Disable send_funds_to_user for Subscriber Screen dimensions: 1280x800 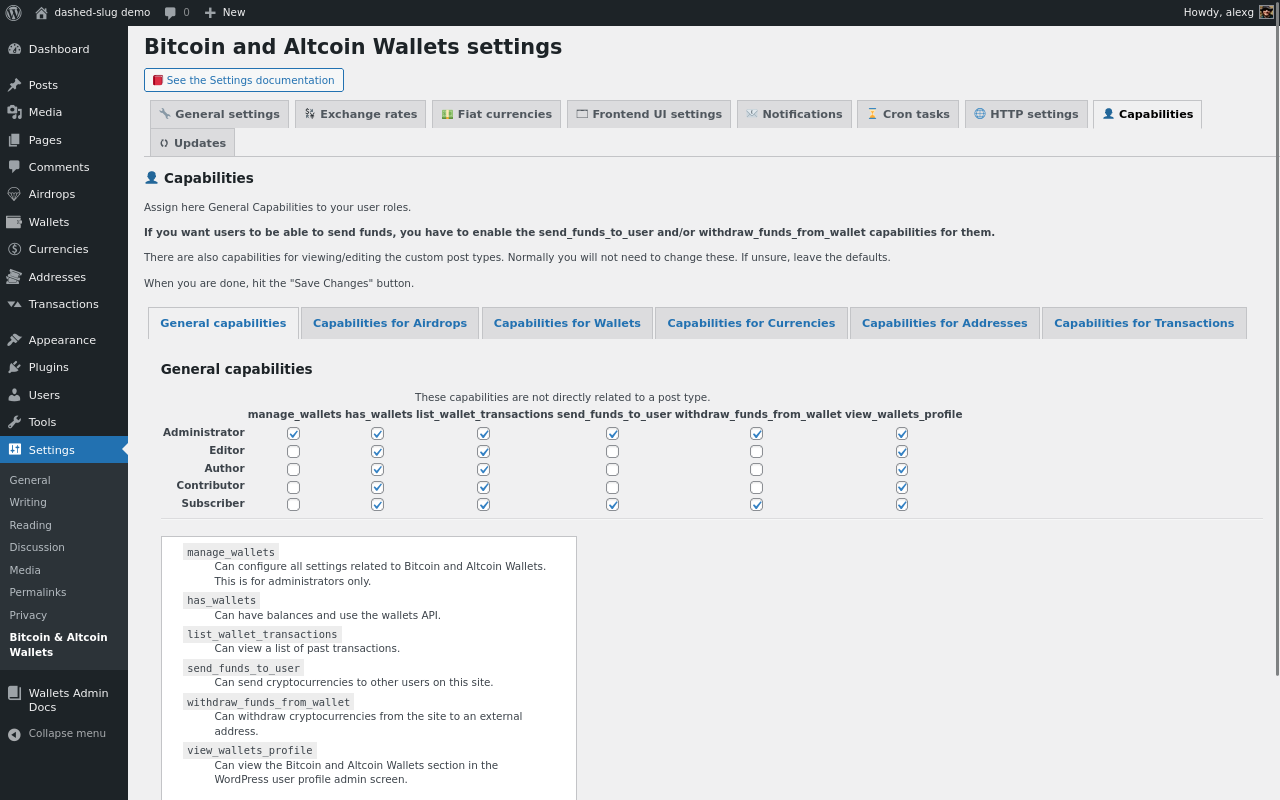pyautogui.click(x=612, y=504)
